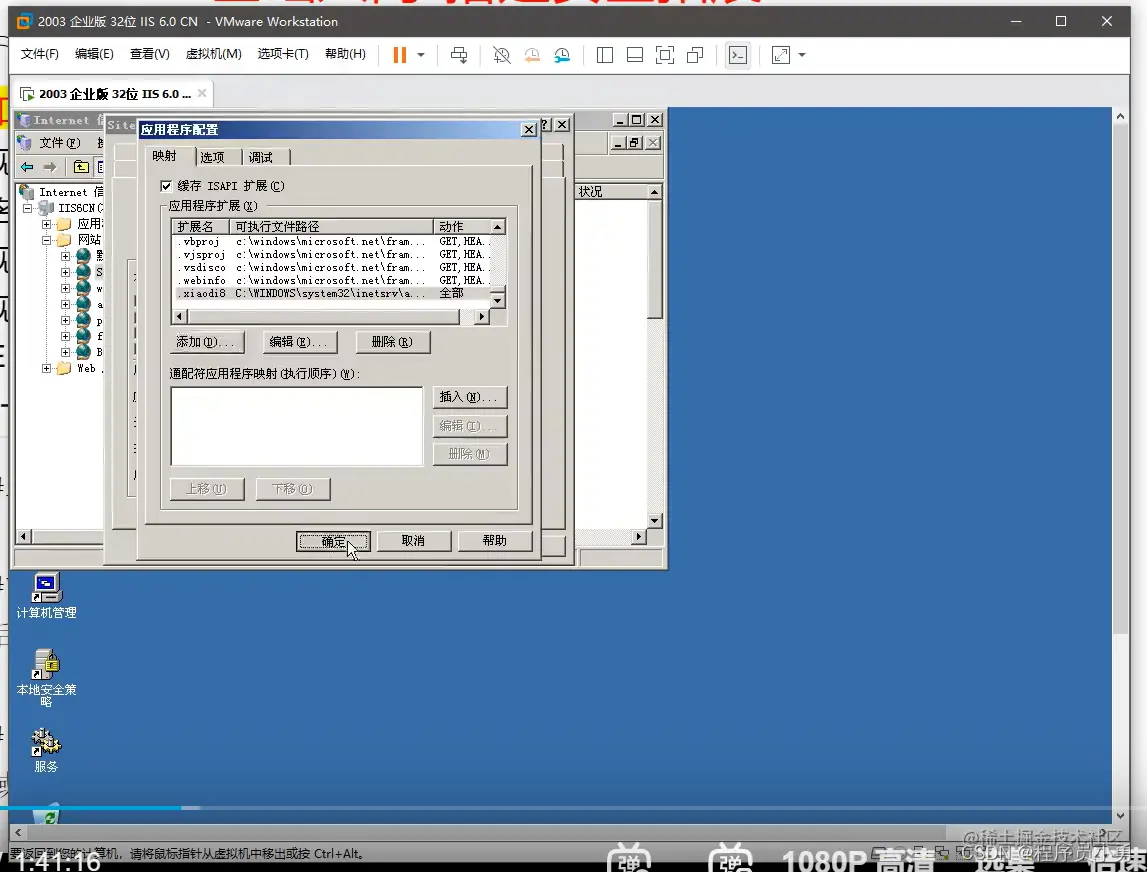Image resolution: width=1147 pixels, height=872 pixels.
Task: Click the 扩展名 column header
Action: pos(200,227)
